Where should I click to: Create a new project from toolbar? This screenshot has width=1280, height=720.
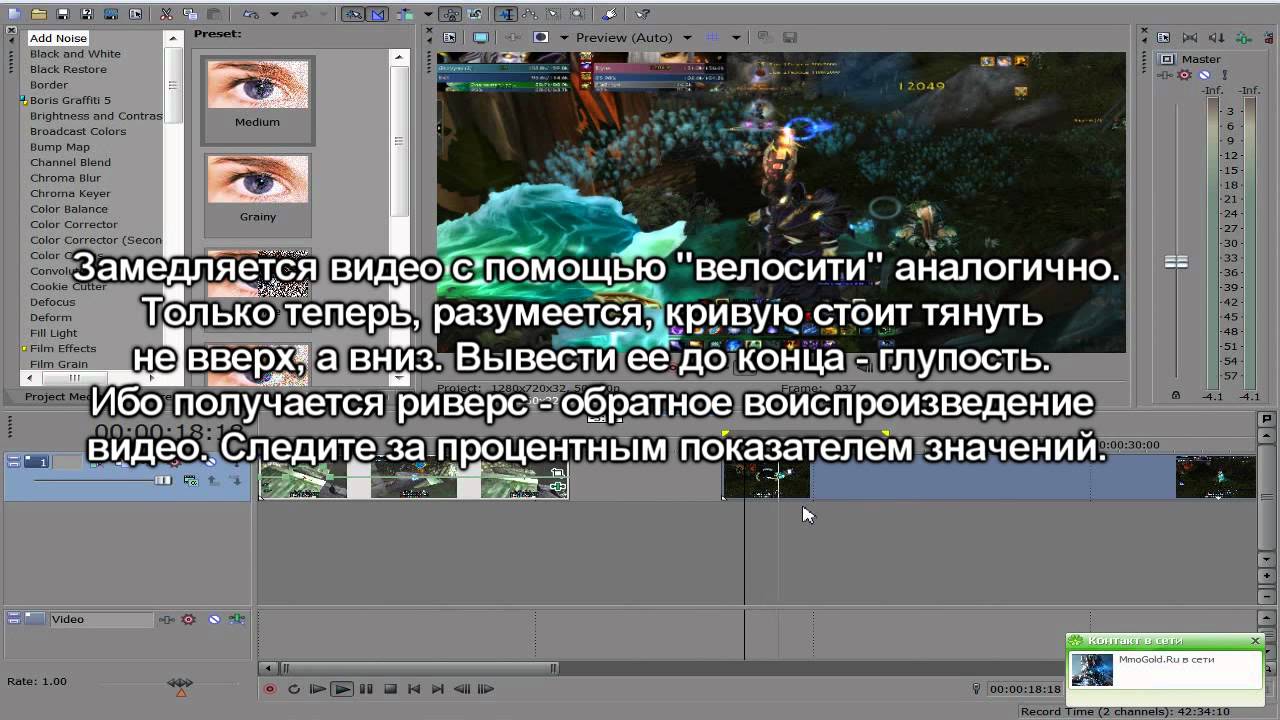coord(14,14)
